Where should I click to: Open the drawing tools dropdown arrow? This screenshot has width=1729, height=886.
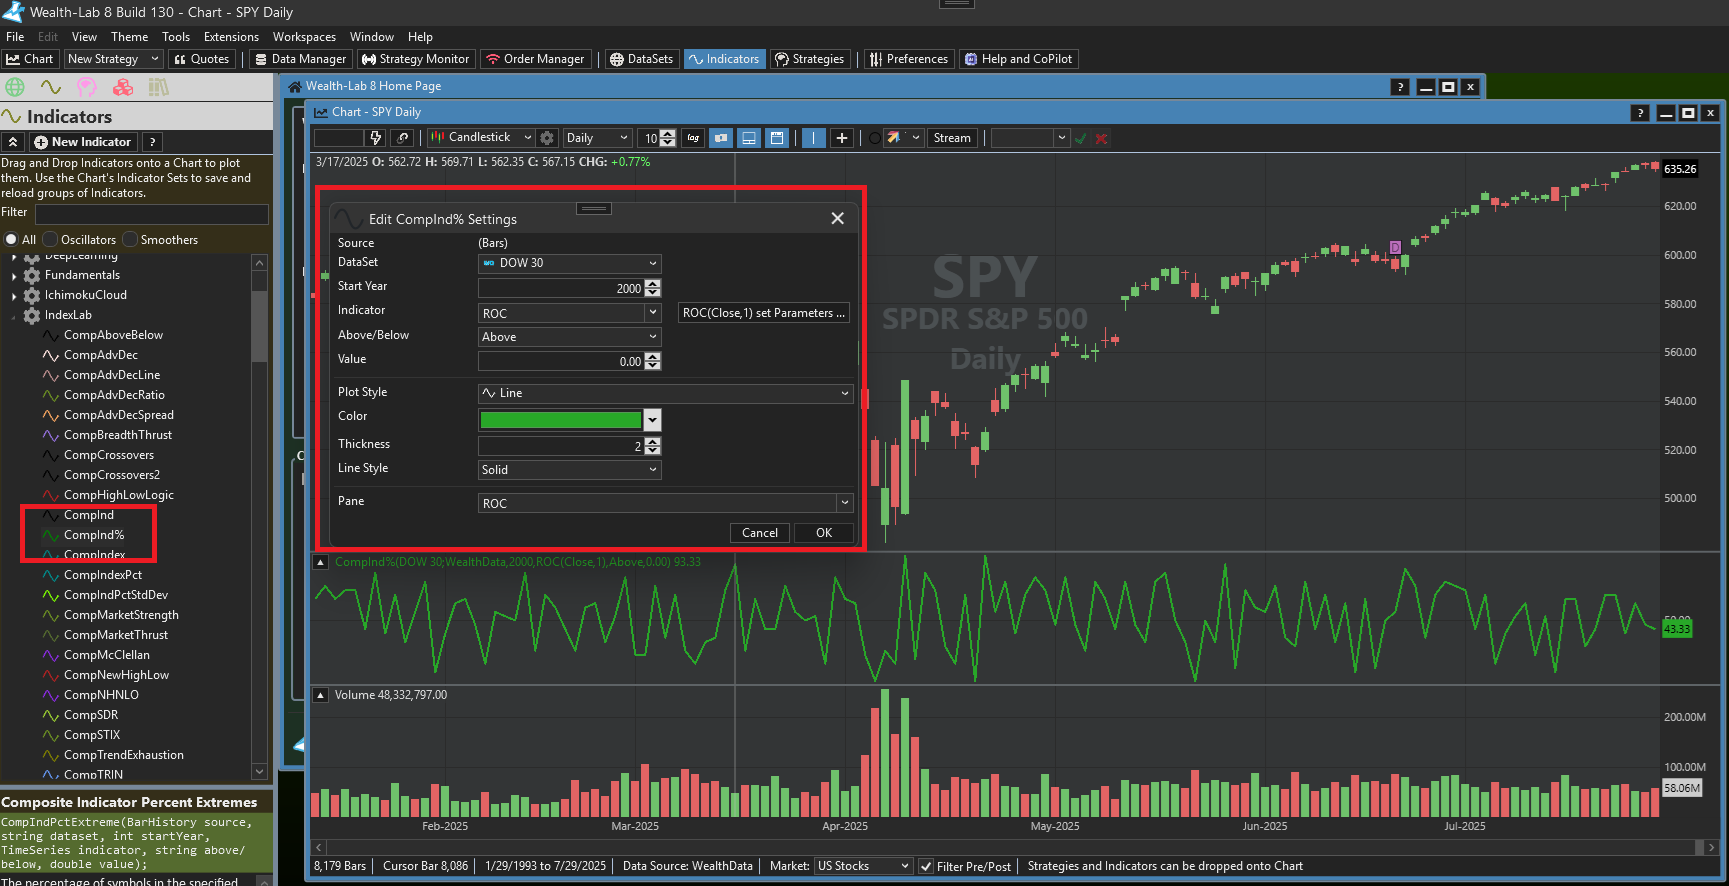tap(915, 138)
